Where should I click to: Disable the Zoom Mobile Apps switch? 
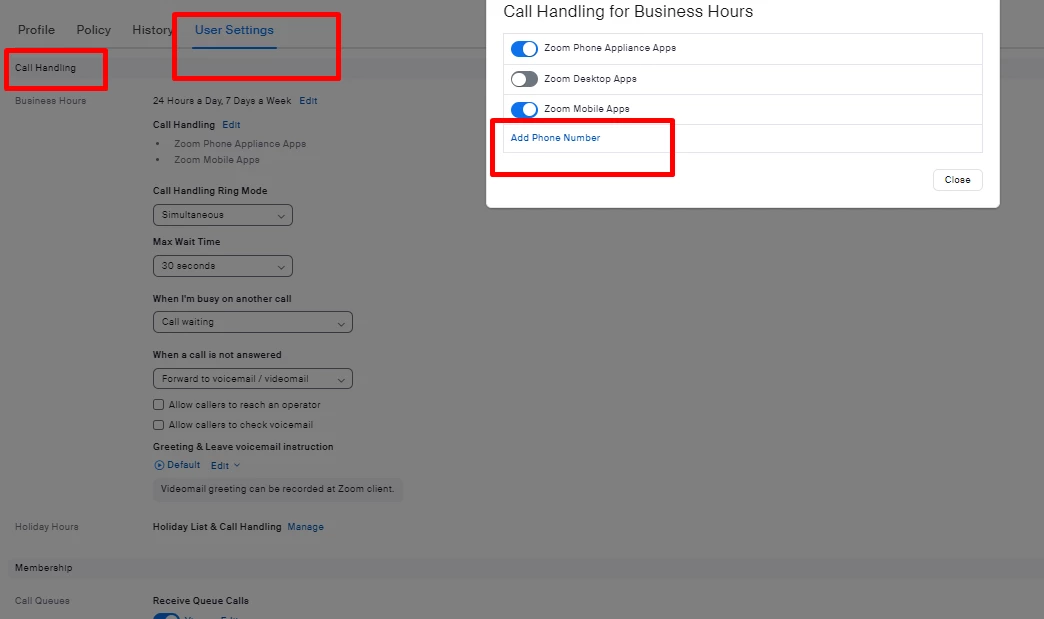pyautogui.click(x=524, y=109)
